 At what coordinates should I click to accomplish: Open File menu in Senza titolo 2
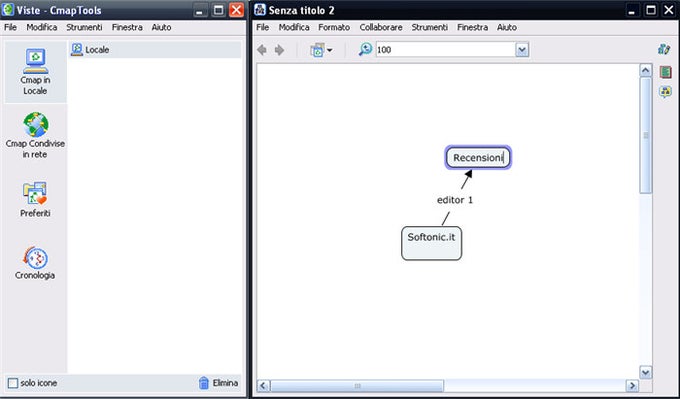point(262,27)
